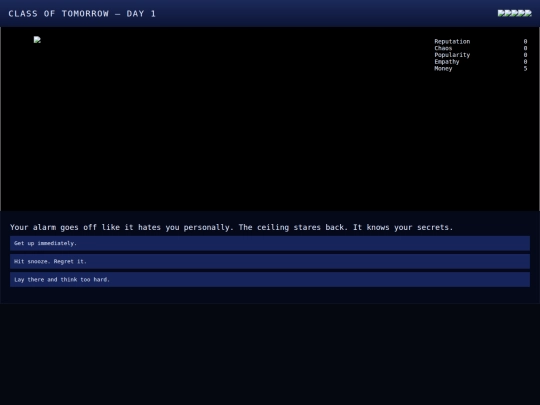
Task: Click the Chaos stat label
Action: coord(443,48)
